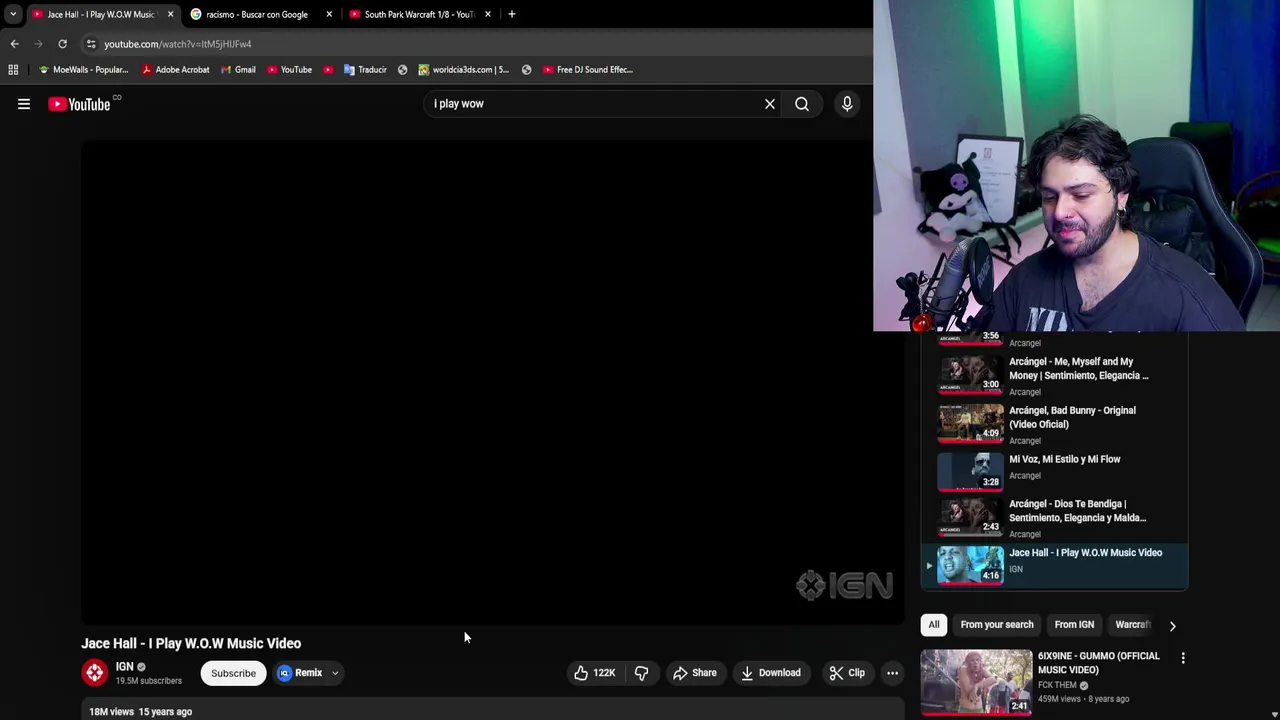Screen dimensions: 1280x720
Task: Expand the Remix options dropdown arrow
Action: pyautogui.click(x=335, y=673)
